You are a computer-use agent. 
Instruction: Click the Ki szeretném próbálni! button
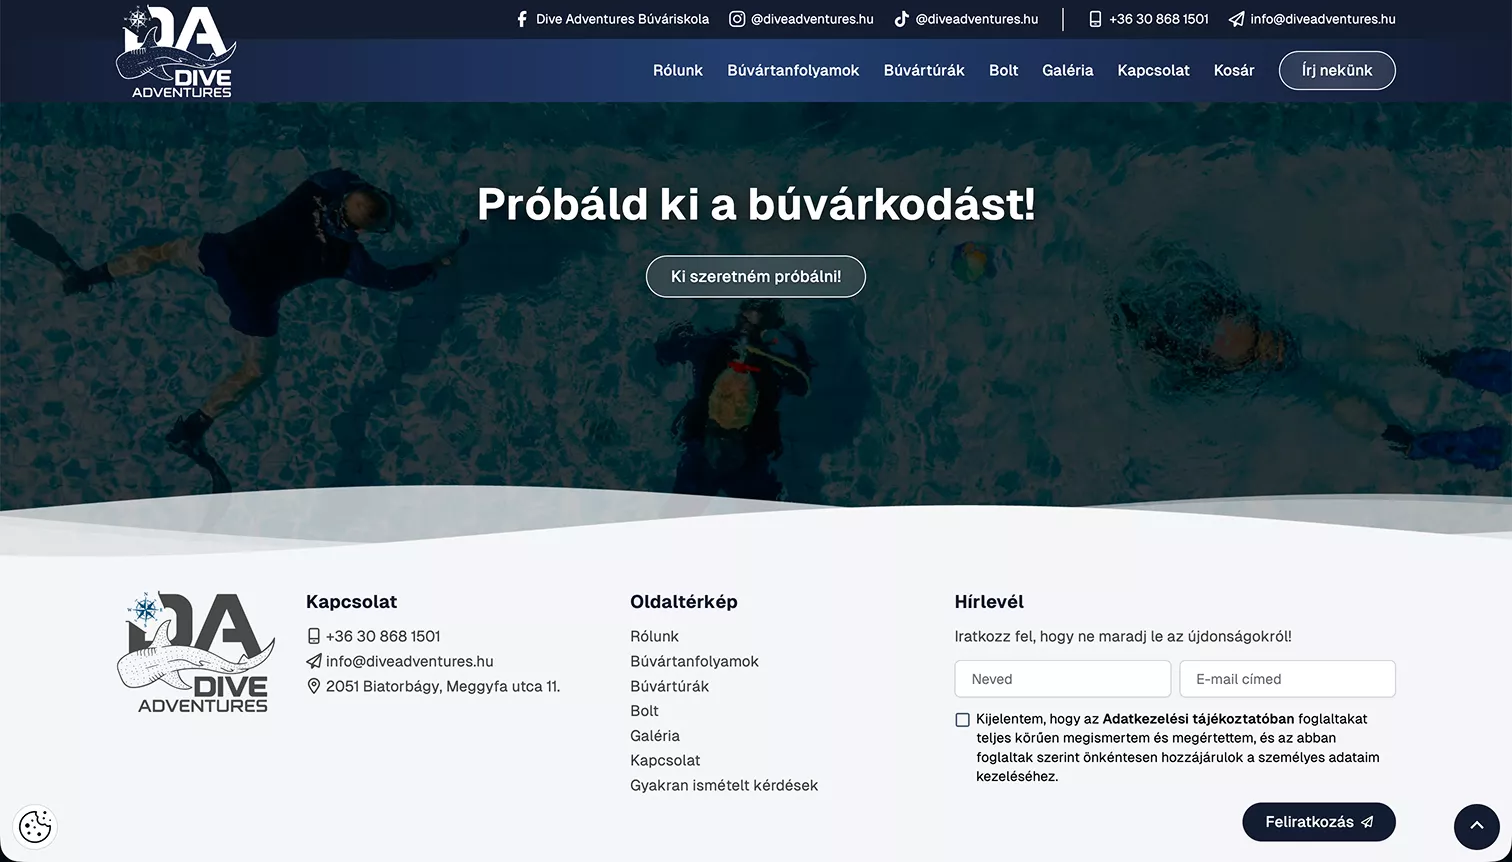coord(756,277)
